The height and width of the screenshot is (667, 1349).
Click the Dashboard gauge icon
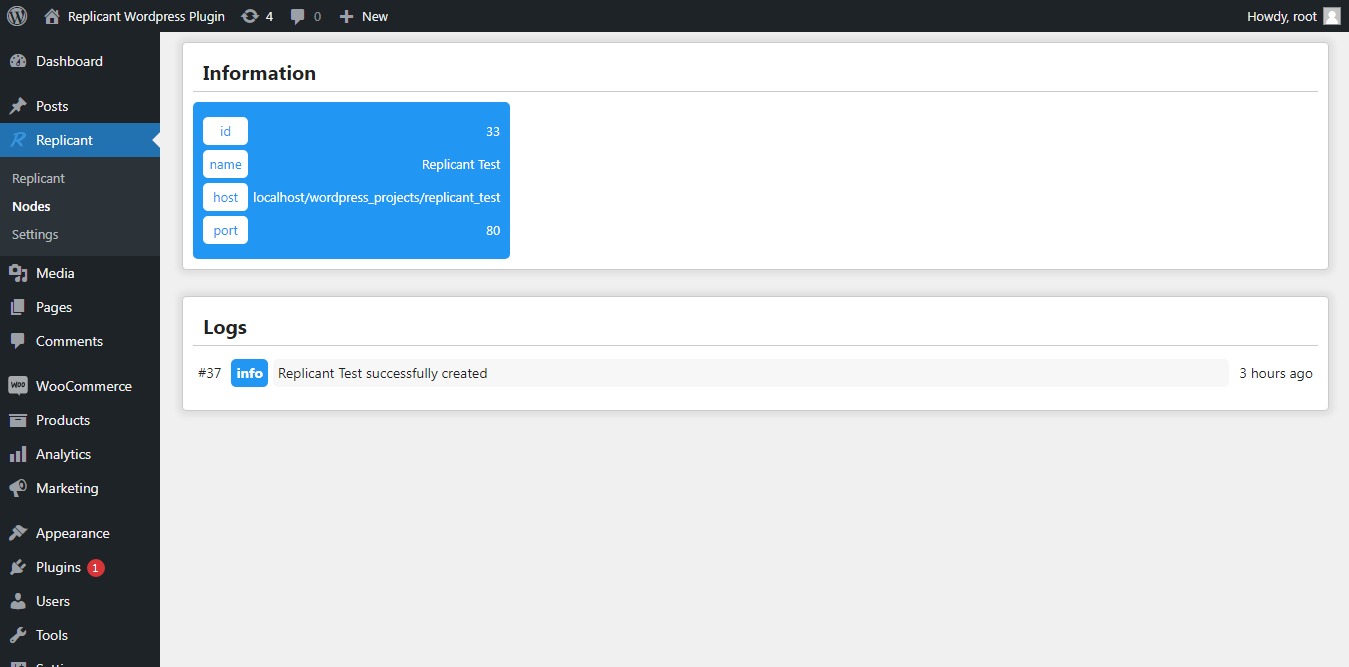point(18,61)
